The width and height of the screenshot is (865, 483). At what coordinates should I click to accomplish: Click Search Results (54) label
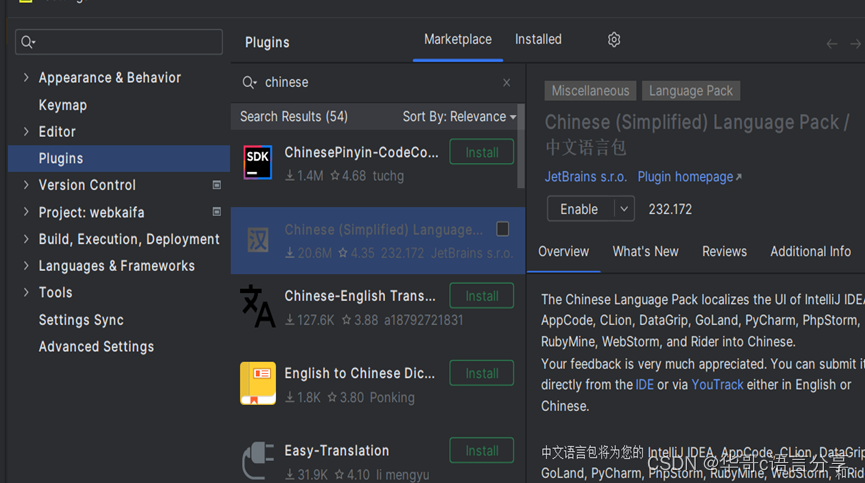(293, 117)
